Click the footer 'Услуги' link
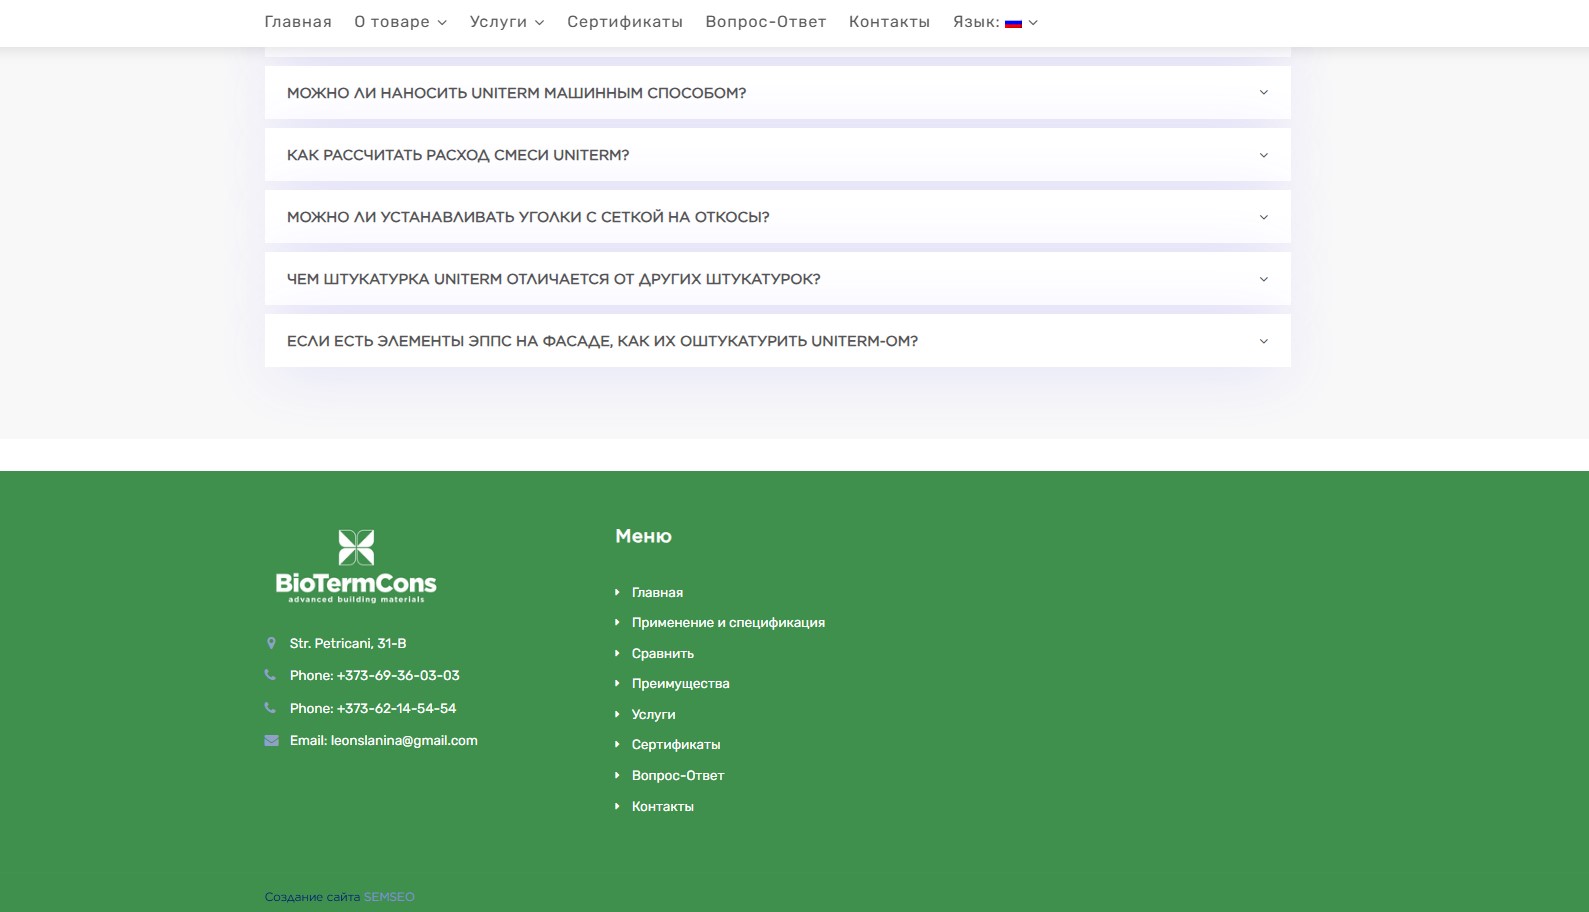Image resolution: width=1589 pixels, height=912 pixels. point(654,714)
